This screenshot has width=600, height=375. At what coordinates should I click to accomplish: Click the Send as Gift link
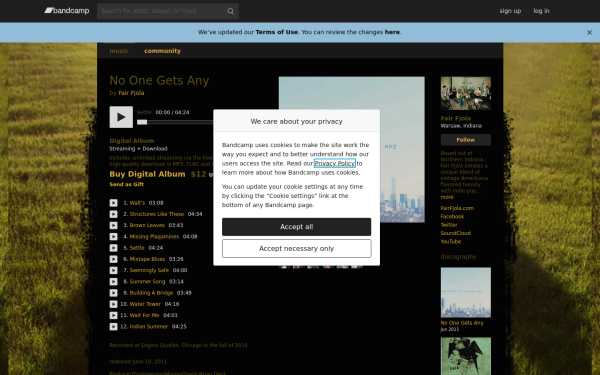click(127, 184)
